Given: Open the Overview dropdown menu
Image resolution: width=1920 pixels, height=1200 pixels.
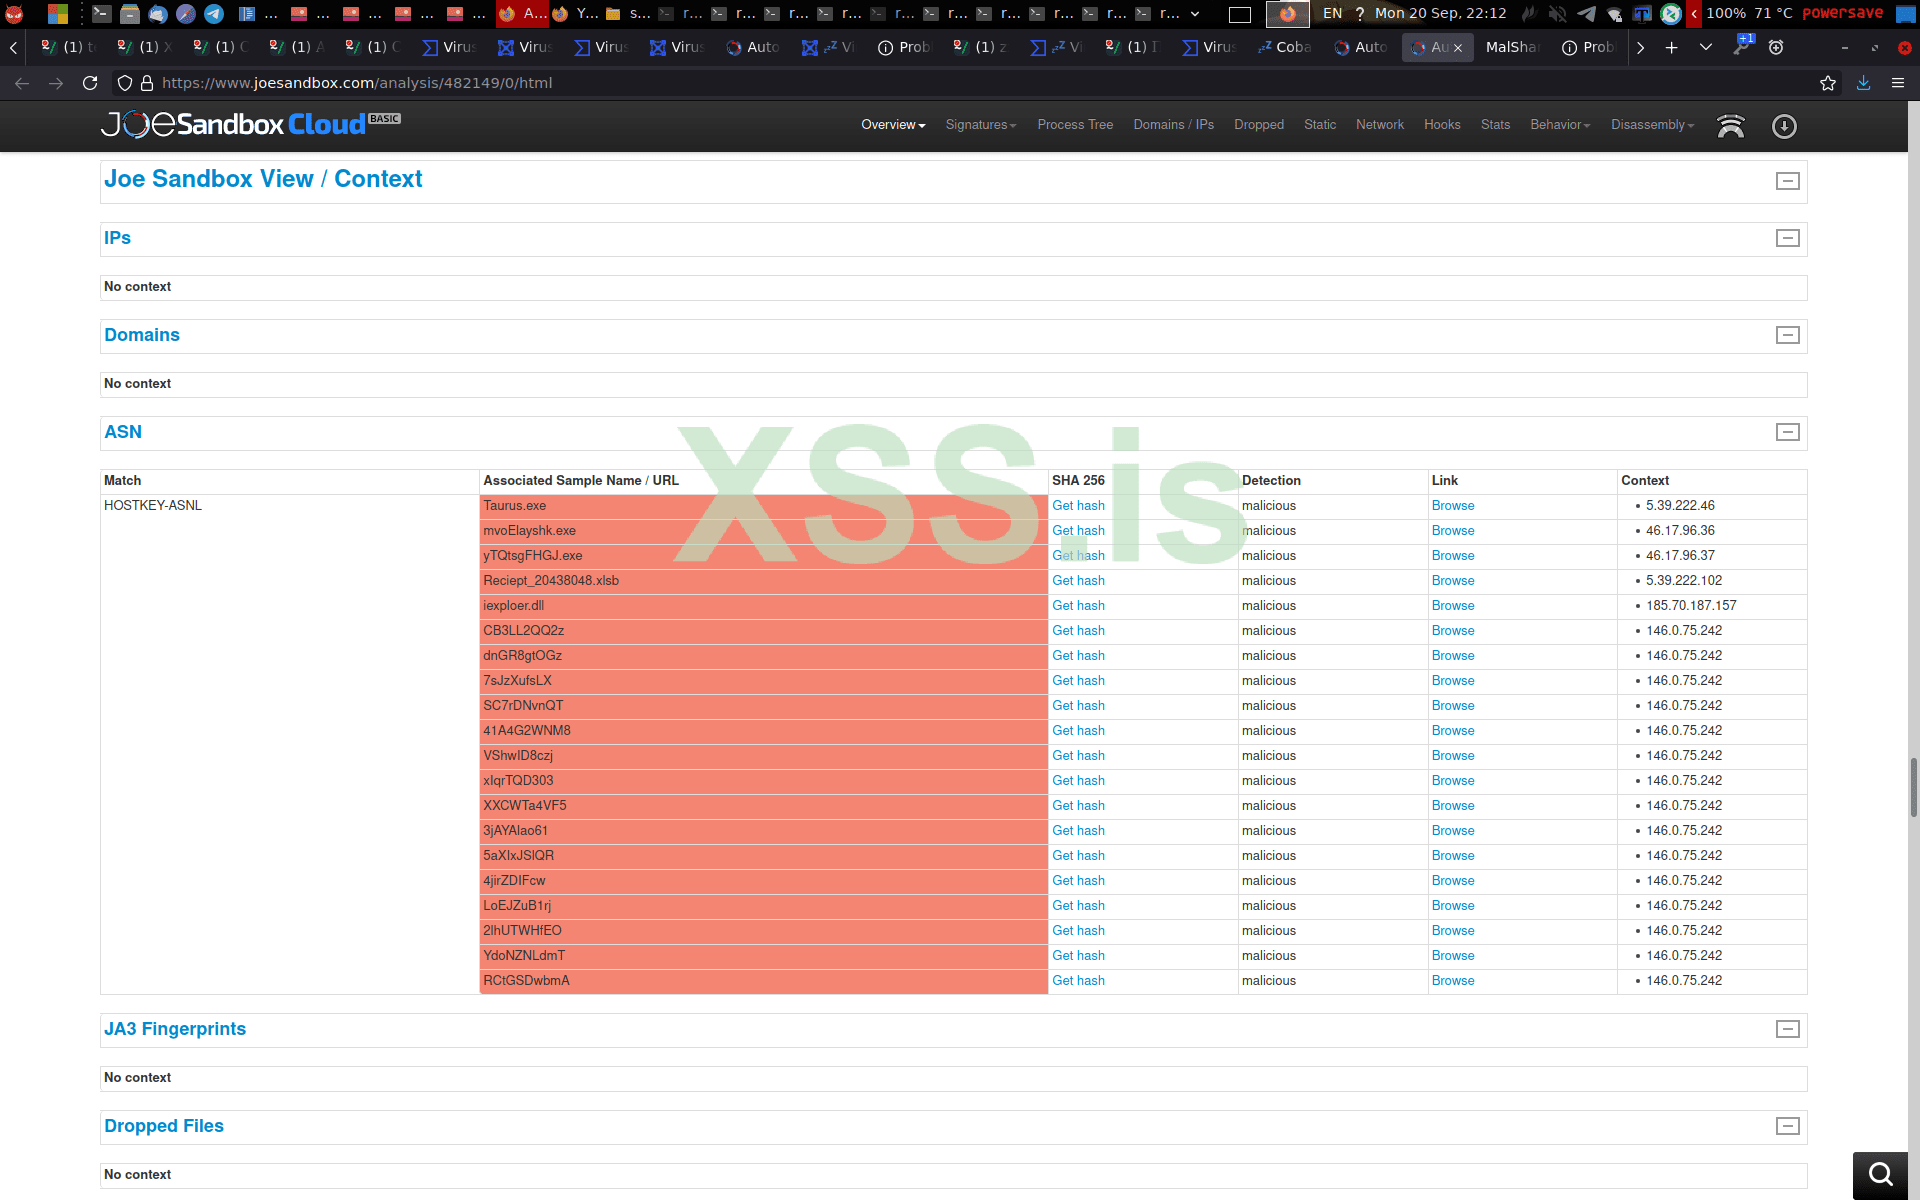Looking at the screenshot, I should pyautogui.click(x=892, y=125).
